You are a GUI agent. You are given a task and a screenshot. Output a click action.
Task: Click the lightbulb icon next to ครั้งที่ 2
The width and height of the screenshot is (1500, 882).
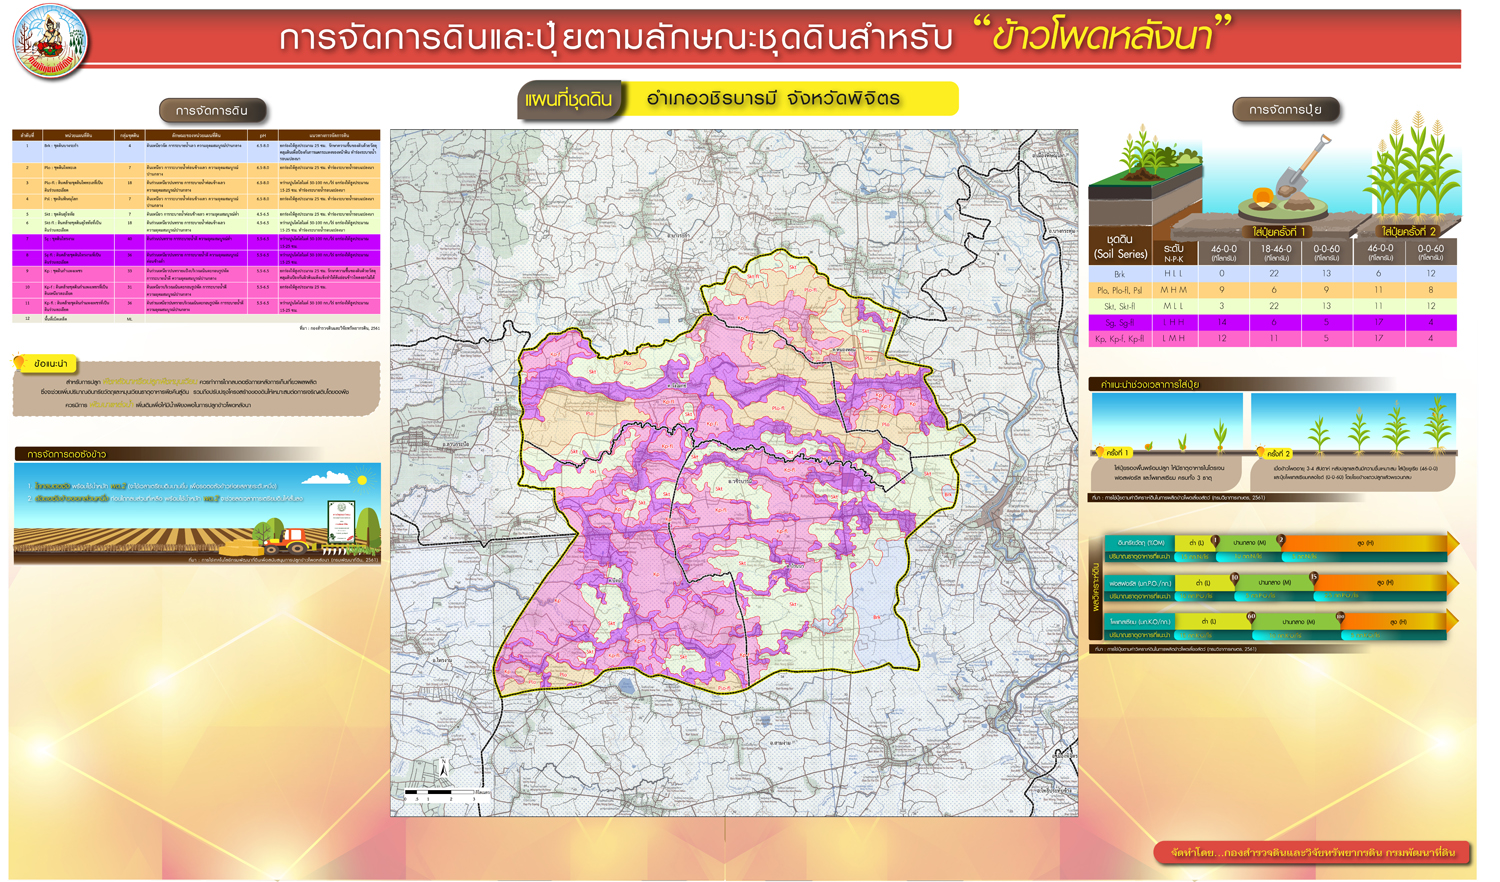tap(1260, 453)
